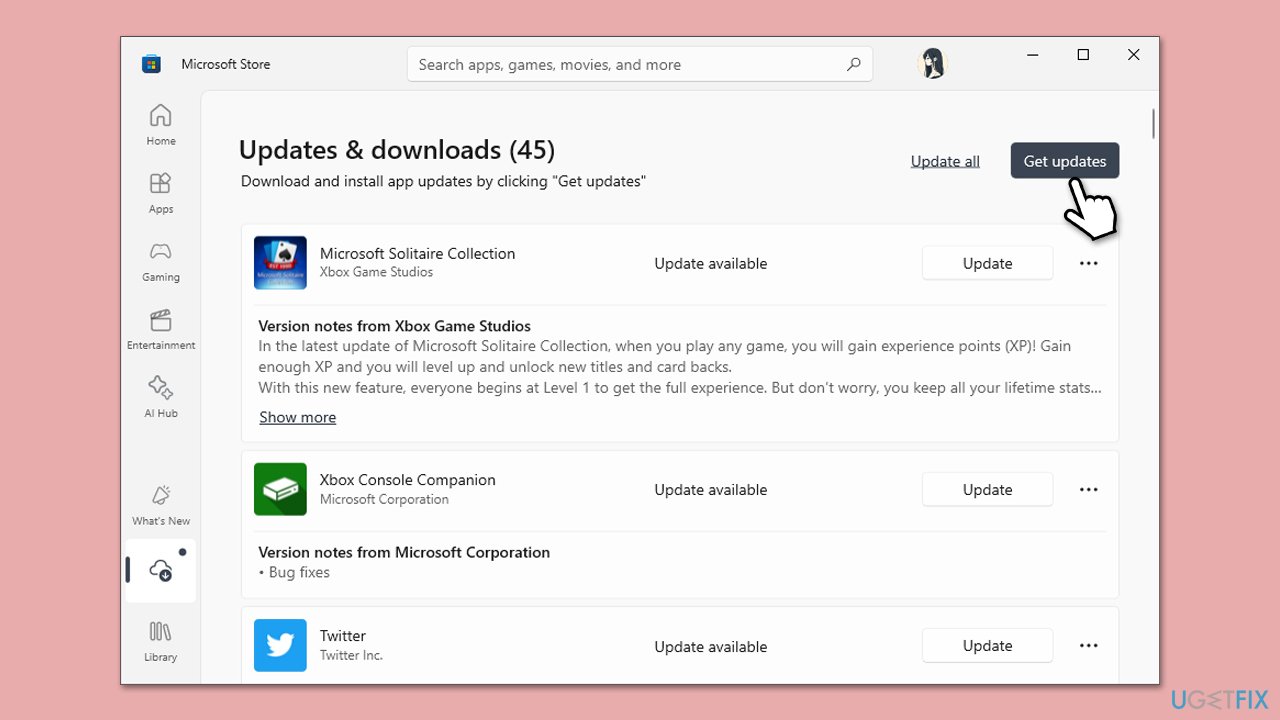Open the Entertainment section
The height and width of the screenshot is (720, 1280).
[x=160, y=329]
